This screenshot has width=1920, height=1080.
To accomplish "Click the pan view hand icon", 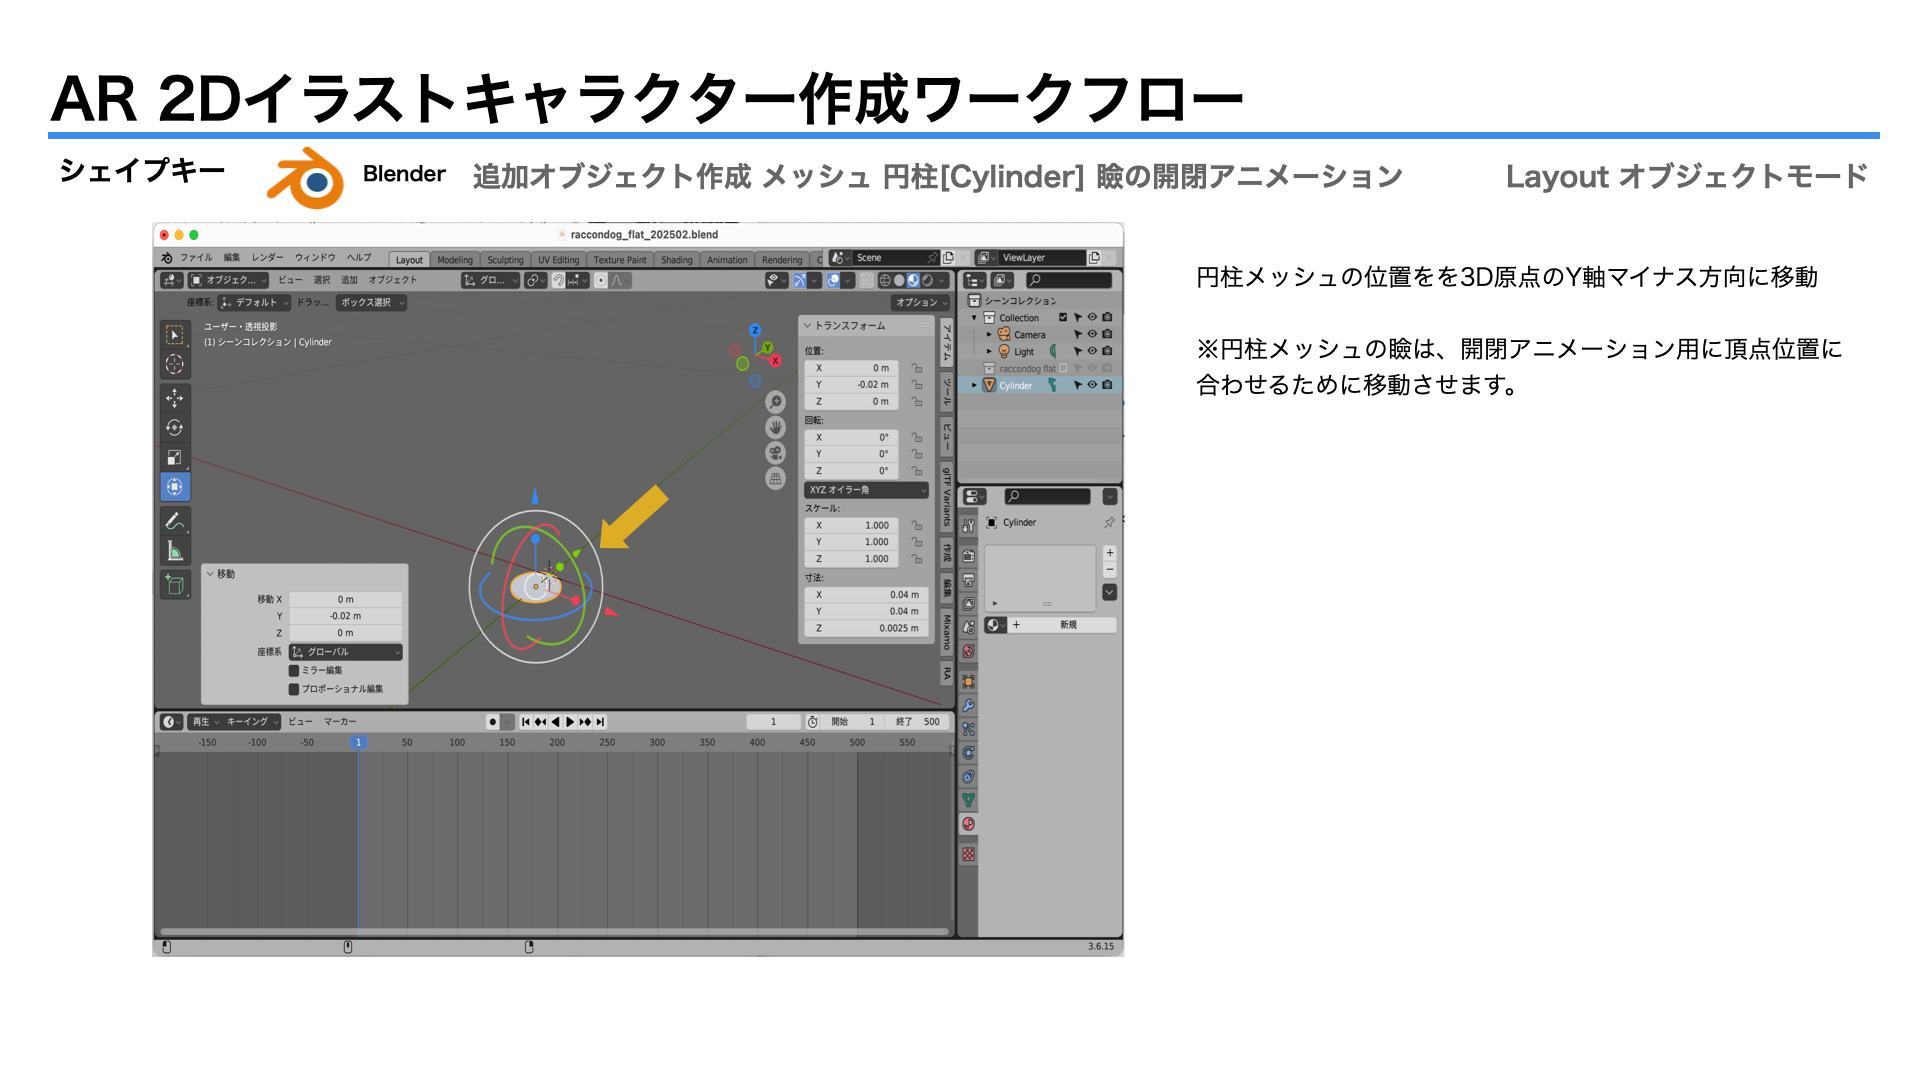I will point(775,428).
